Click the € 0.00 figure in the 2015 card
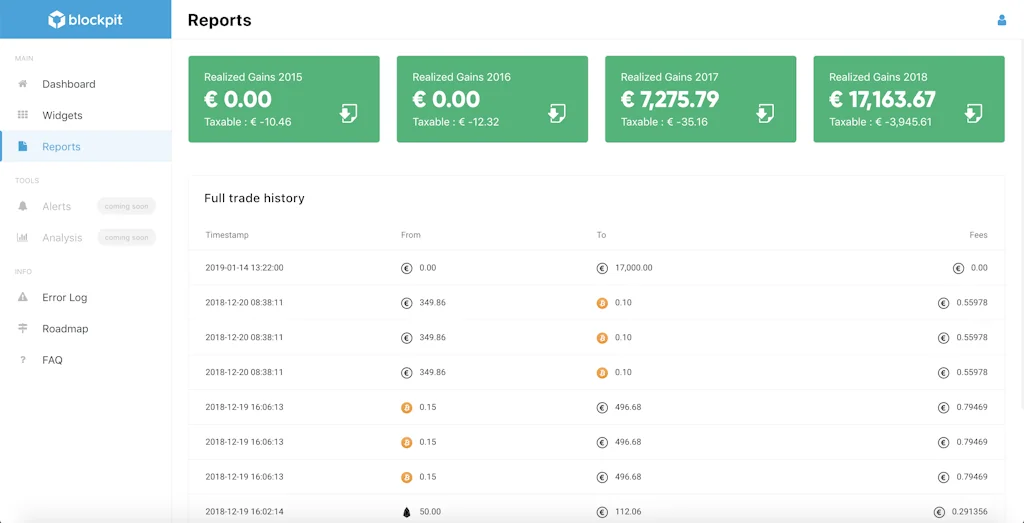Screen dimensions: 1024x523 point(238,99)
